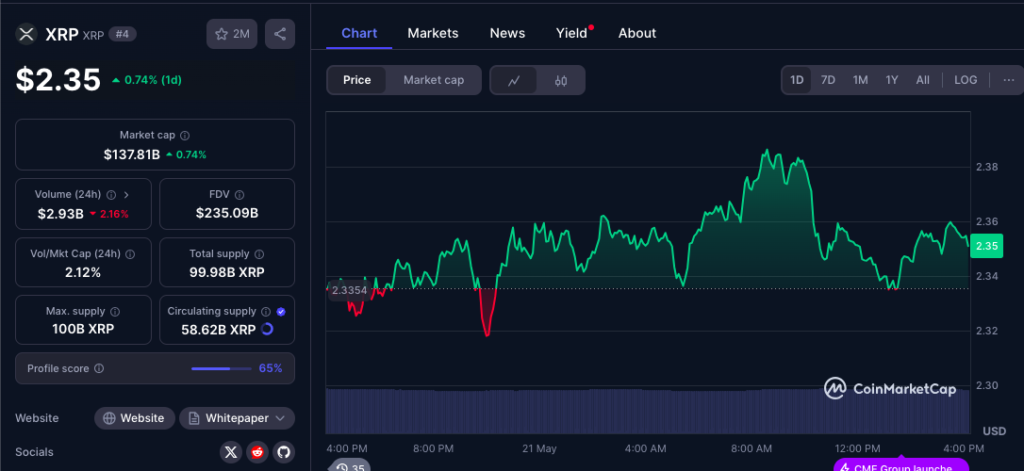
Task: Show FDV info icon
Action: tap(240, 195)
